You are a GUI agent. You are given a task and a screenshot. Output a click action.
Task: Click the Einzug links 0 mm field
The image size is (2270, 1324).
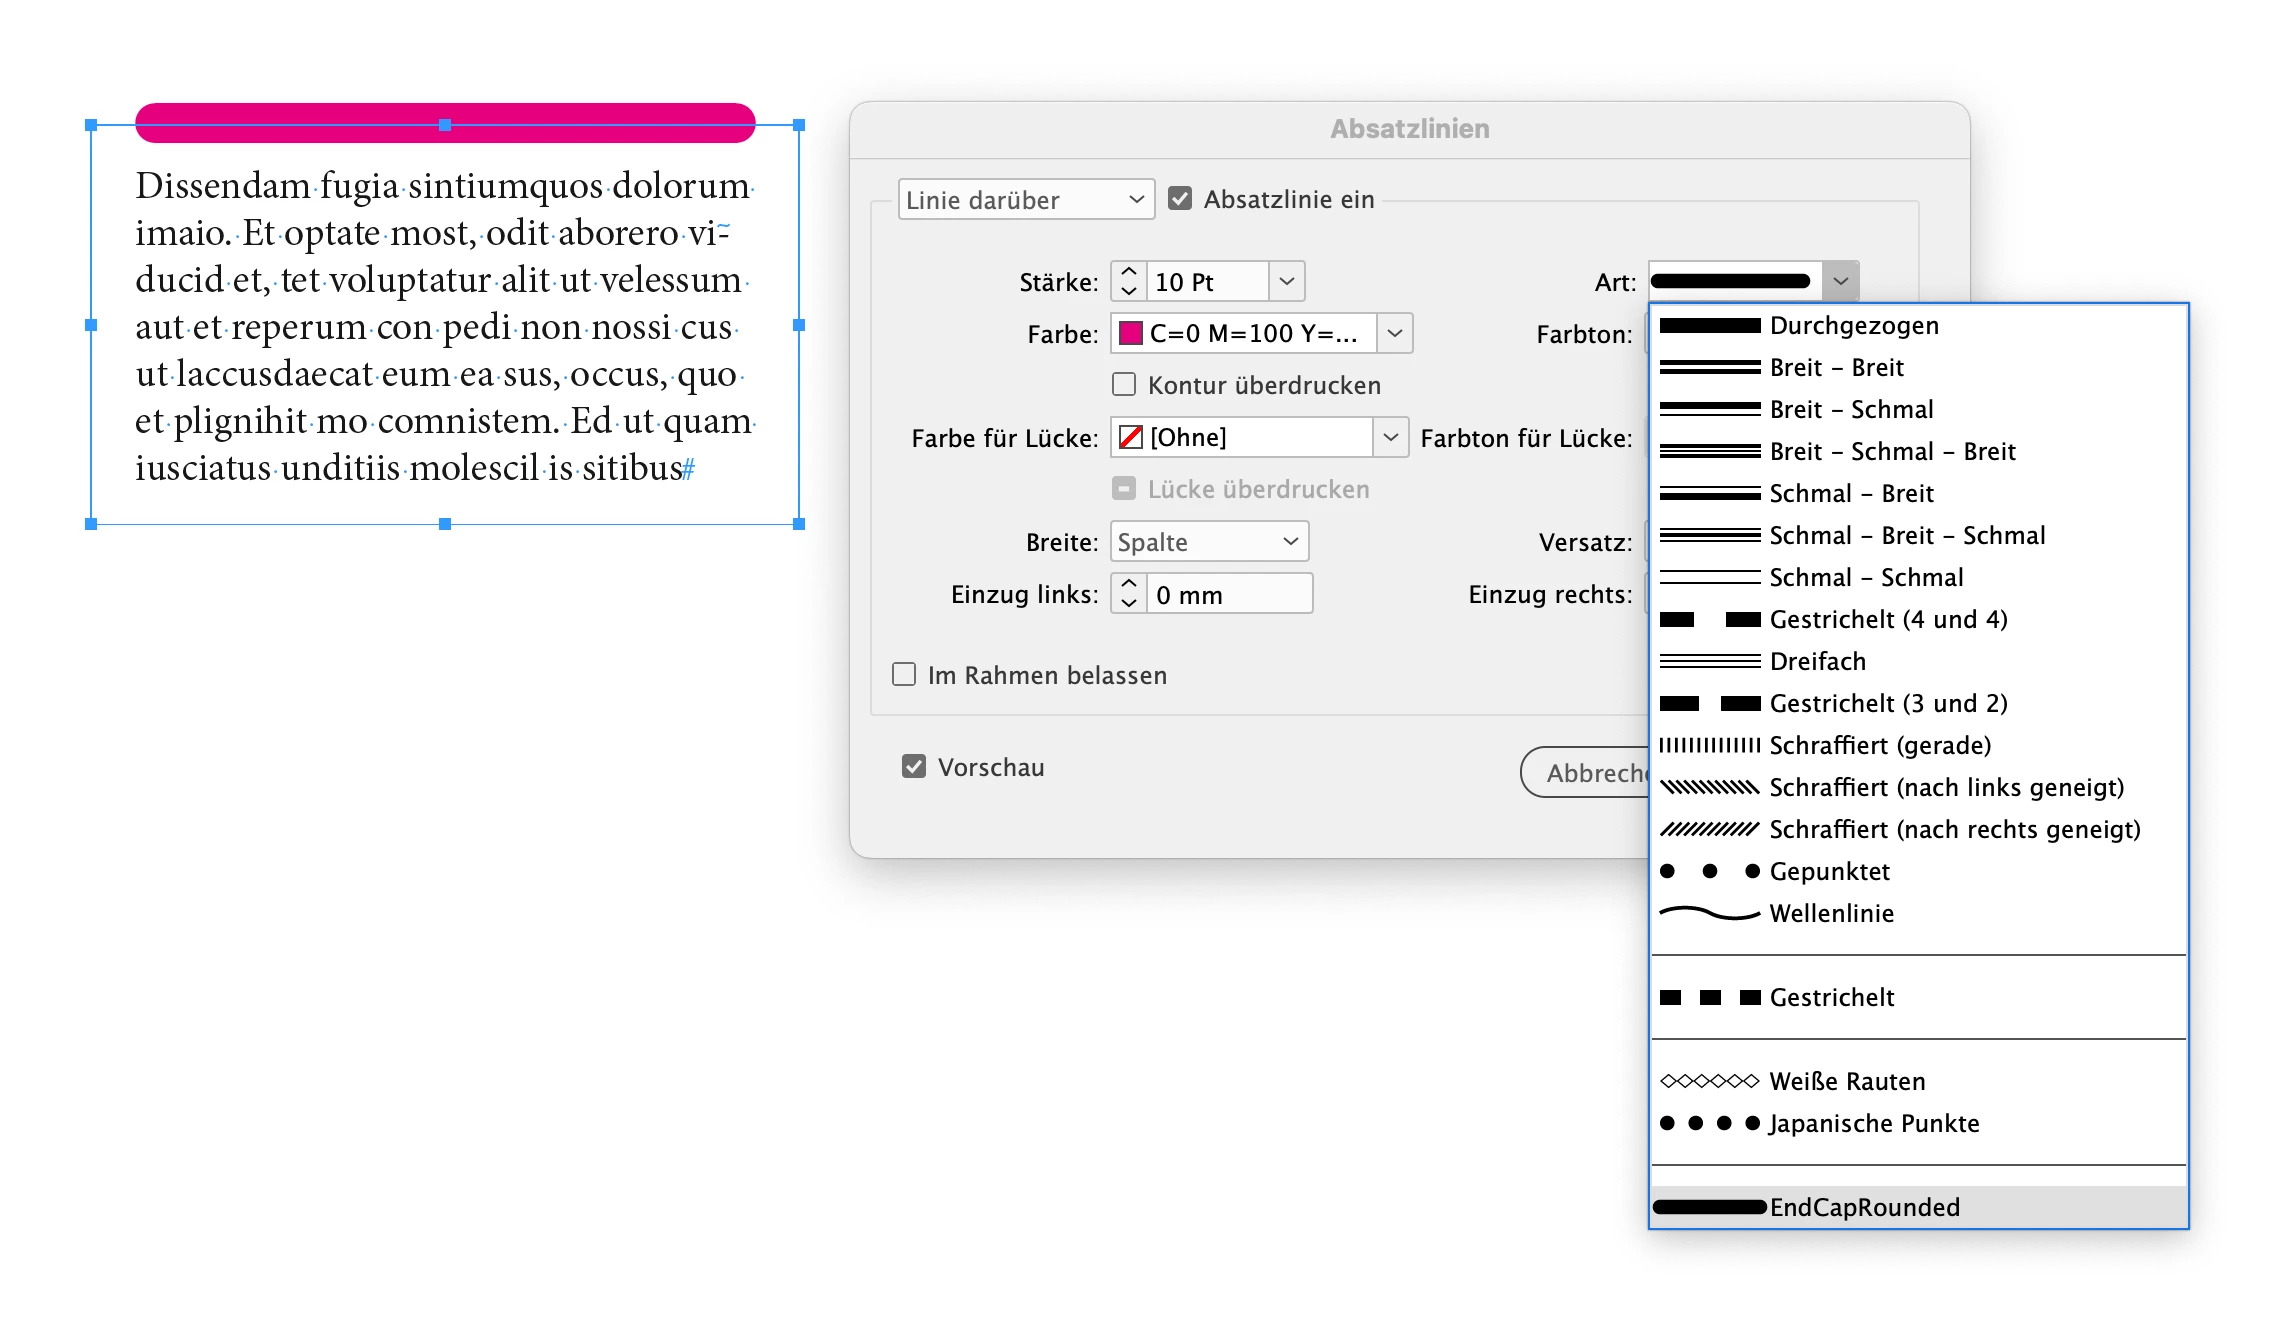(x=1228, y=595)
